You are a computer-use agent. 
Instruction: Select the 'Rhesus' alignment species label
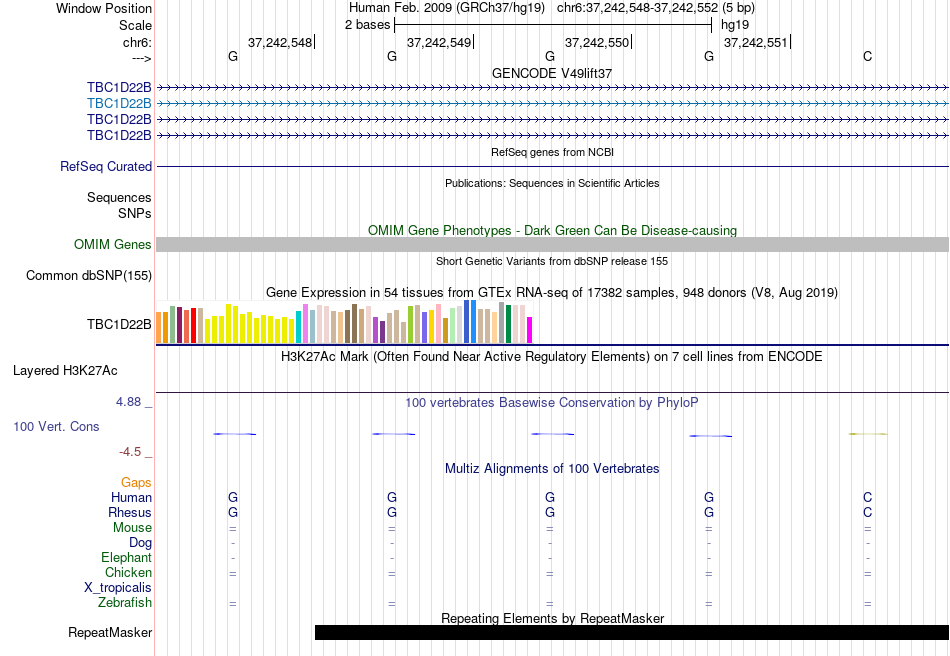130,512
